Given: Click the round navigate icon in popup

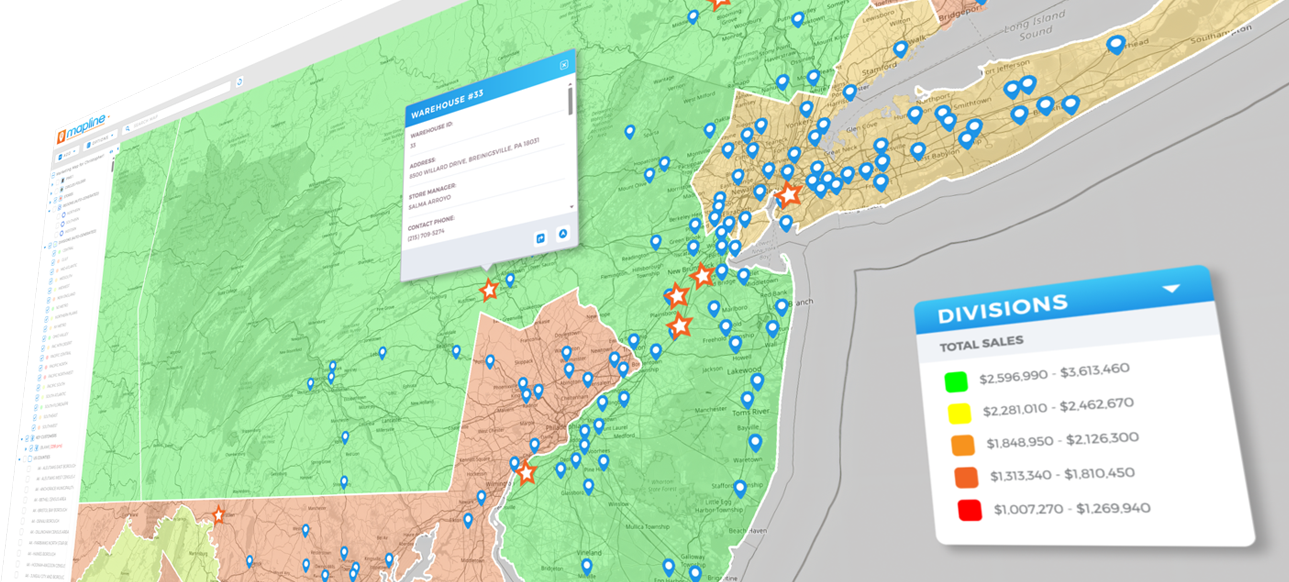Looking at the screenshot, I should [562, 234].
